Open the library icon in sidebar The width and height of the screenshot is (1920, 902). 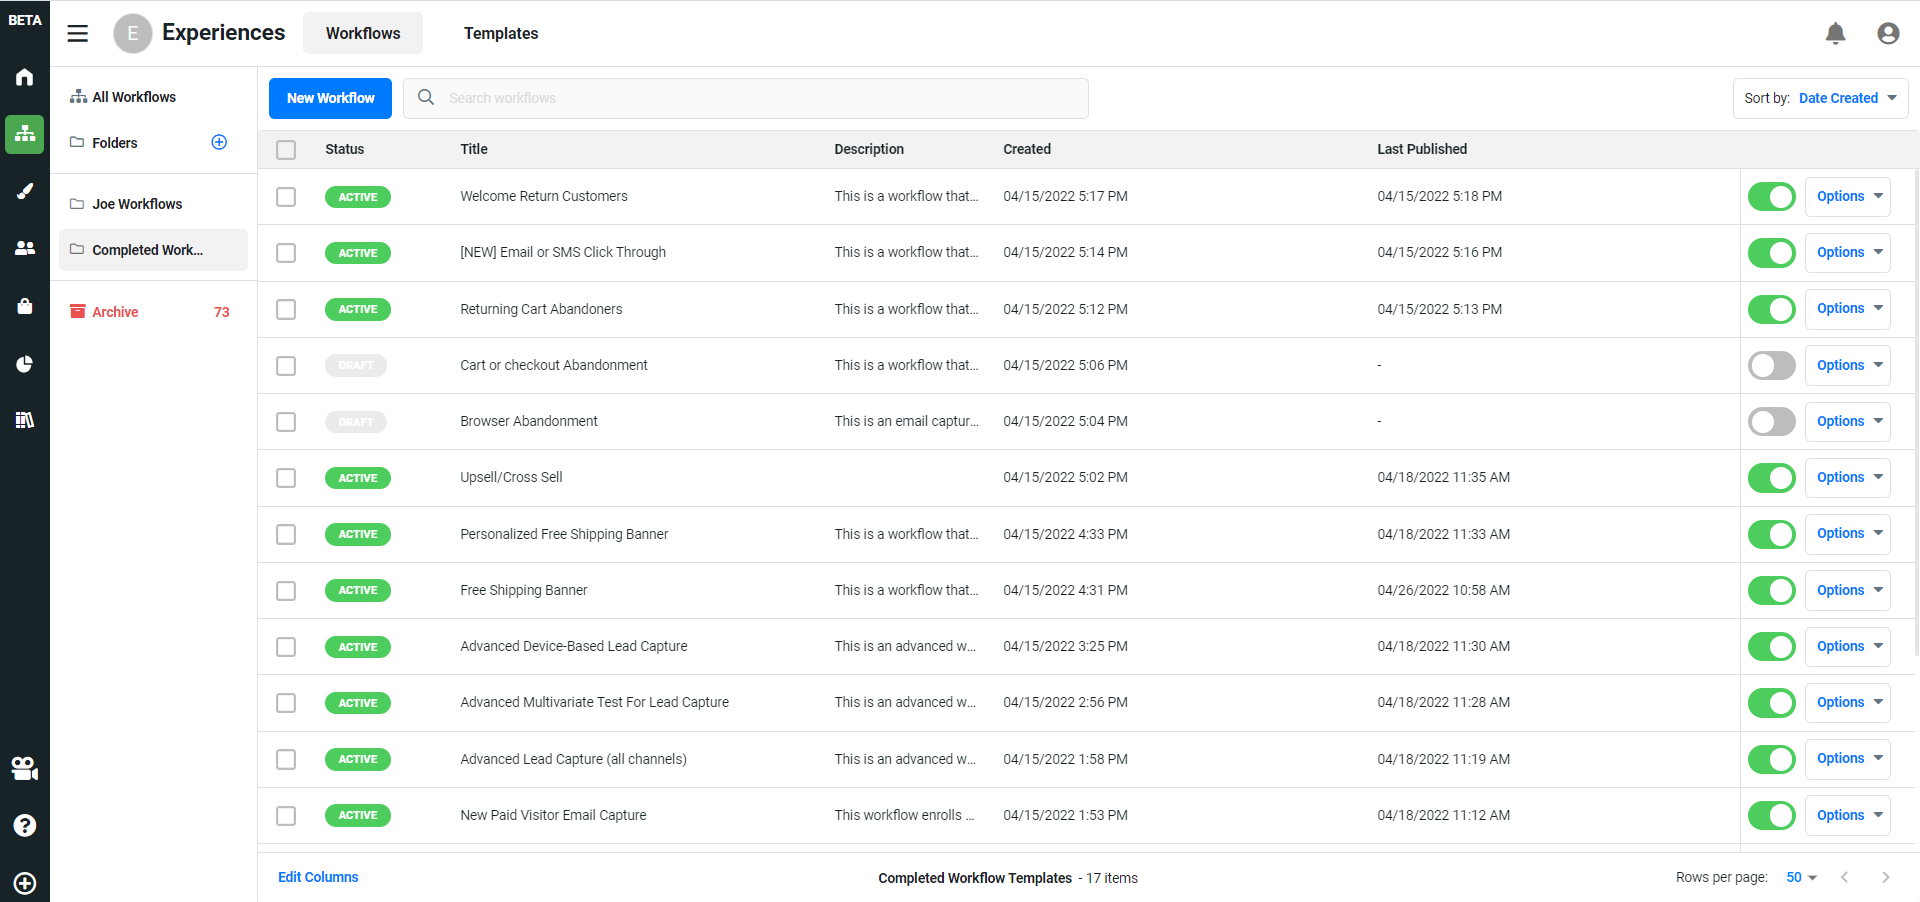pos(24,419)
